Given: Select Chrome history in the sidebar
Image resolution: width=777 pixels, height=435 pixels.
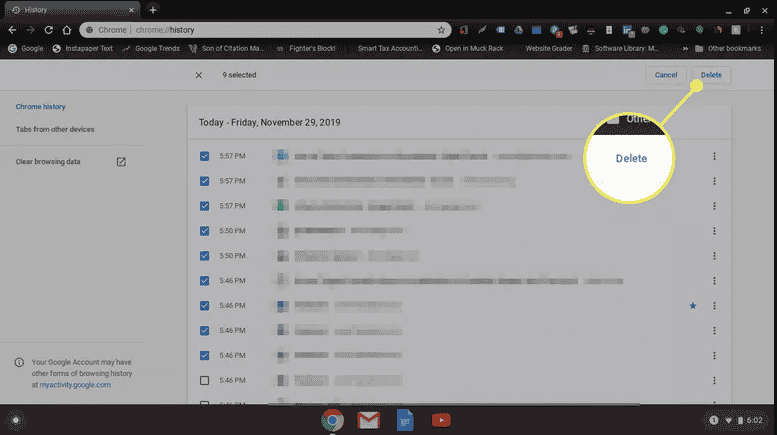Looking at the screenshot, I should 41,107.
